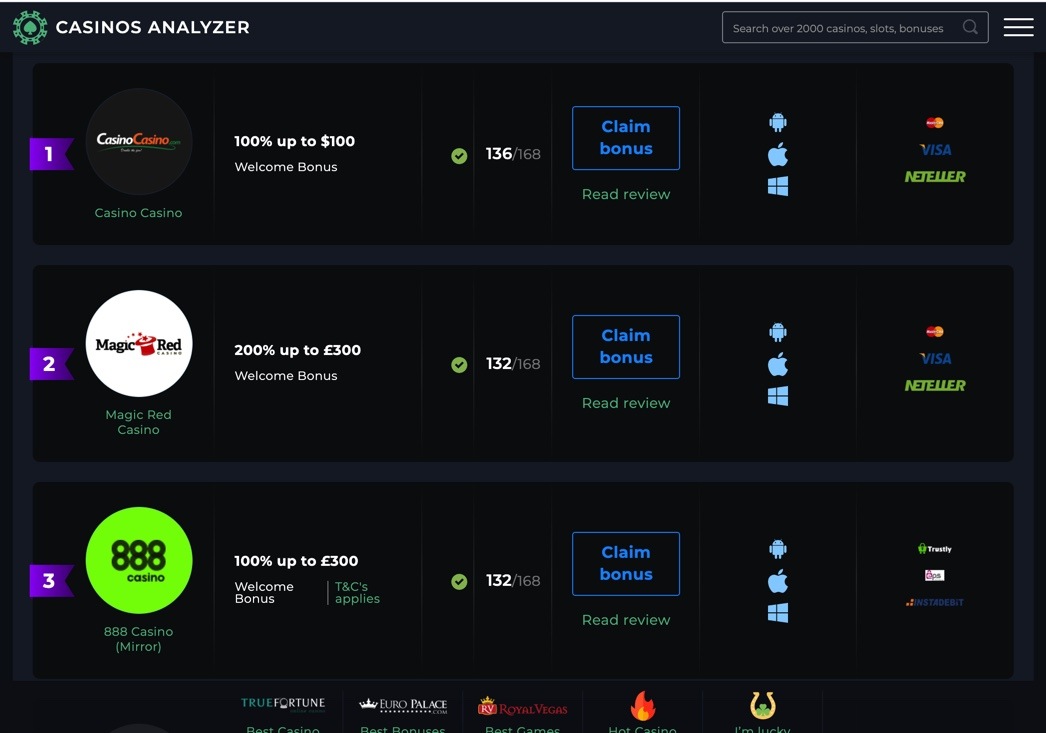Read review of Casino Casino
1046x733 pixels.
point(626,194)
